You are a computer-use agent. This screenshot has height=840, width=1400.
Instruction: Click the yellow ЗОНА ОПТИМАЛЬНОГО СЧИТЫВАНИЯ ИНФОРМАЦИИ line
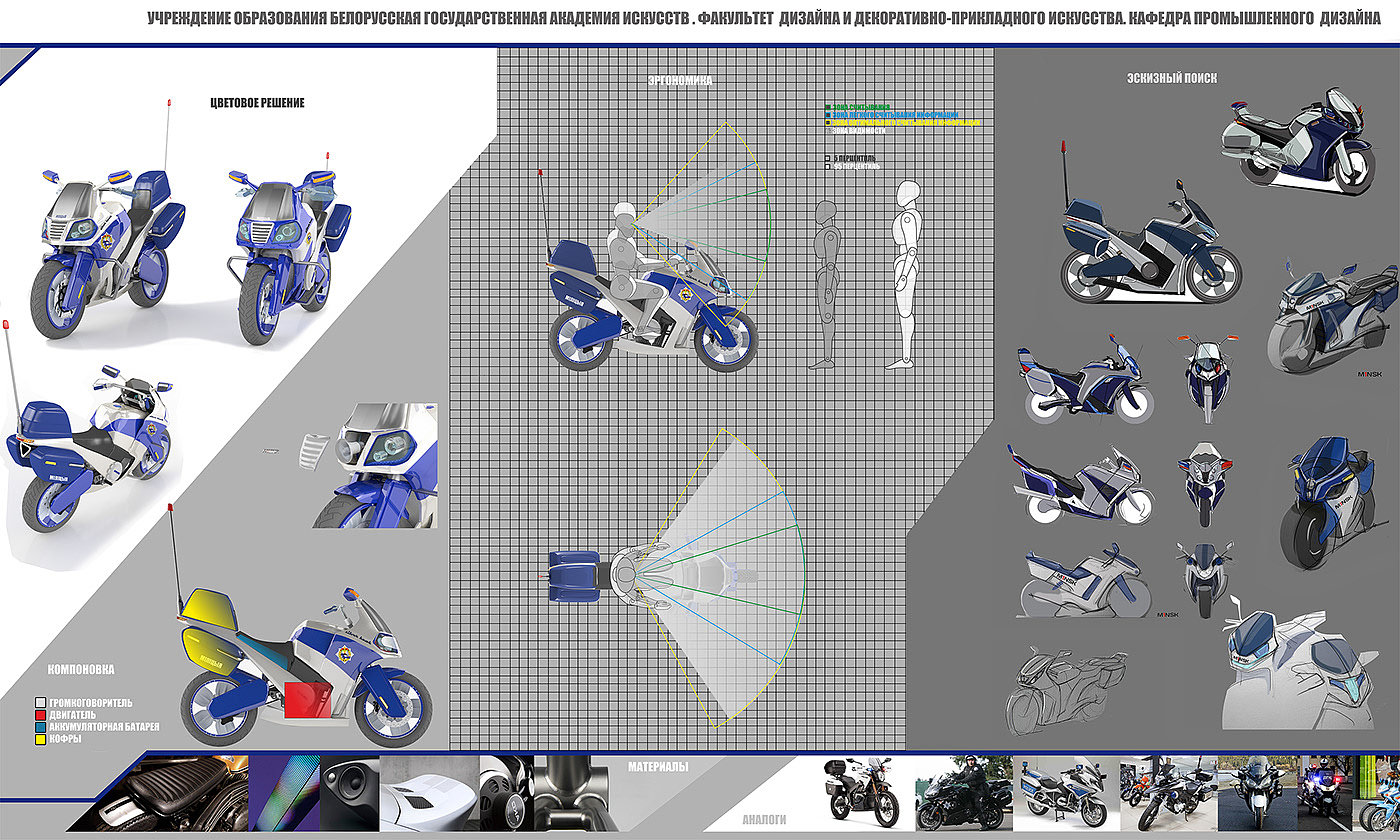[x=903, y=122]
